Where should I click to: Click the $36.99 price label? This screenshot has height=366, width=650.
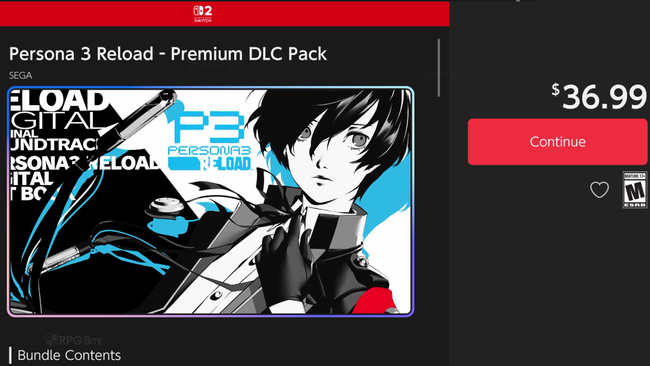click(x=599, y=97)
